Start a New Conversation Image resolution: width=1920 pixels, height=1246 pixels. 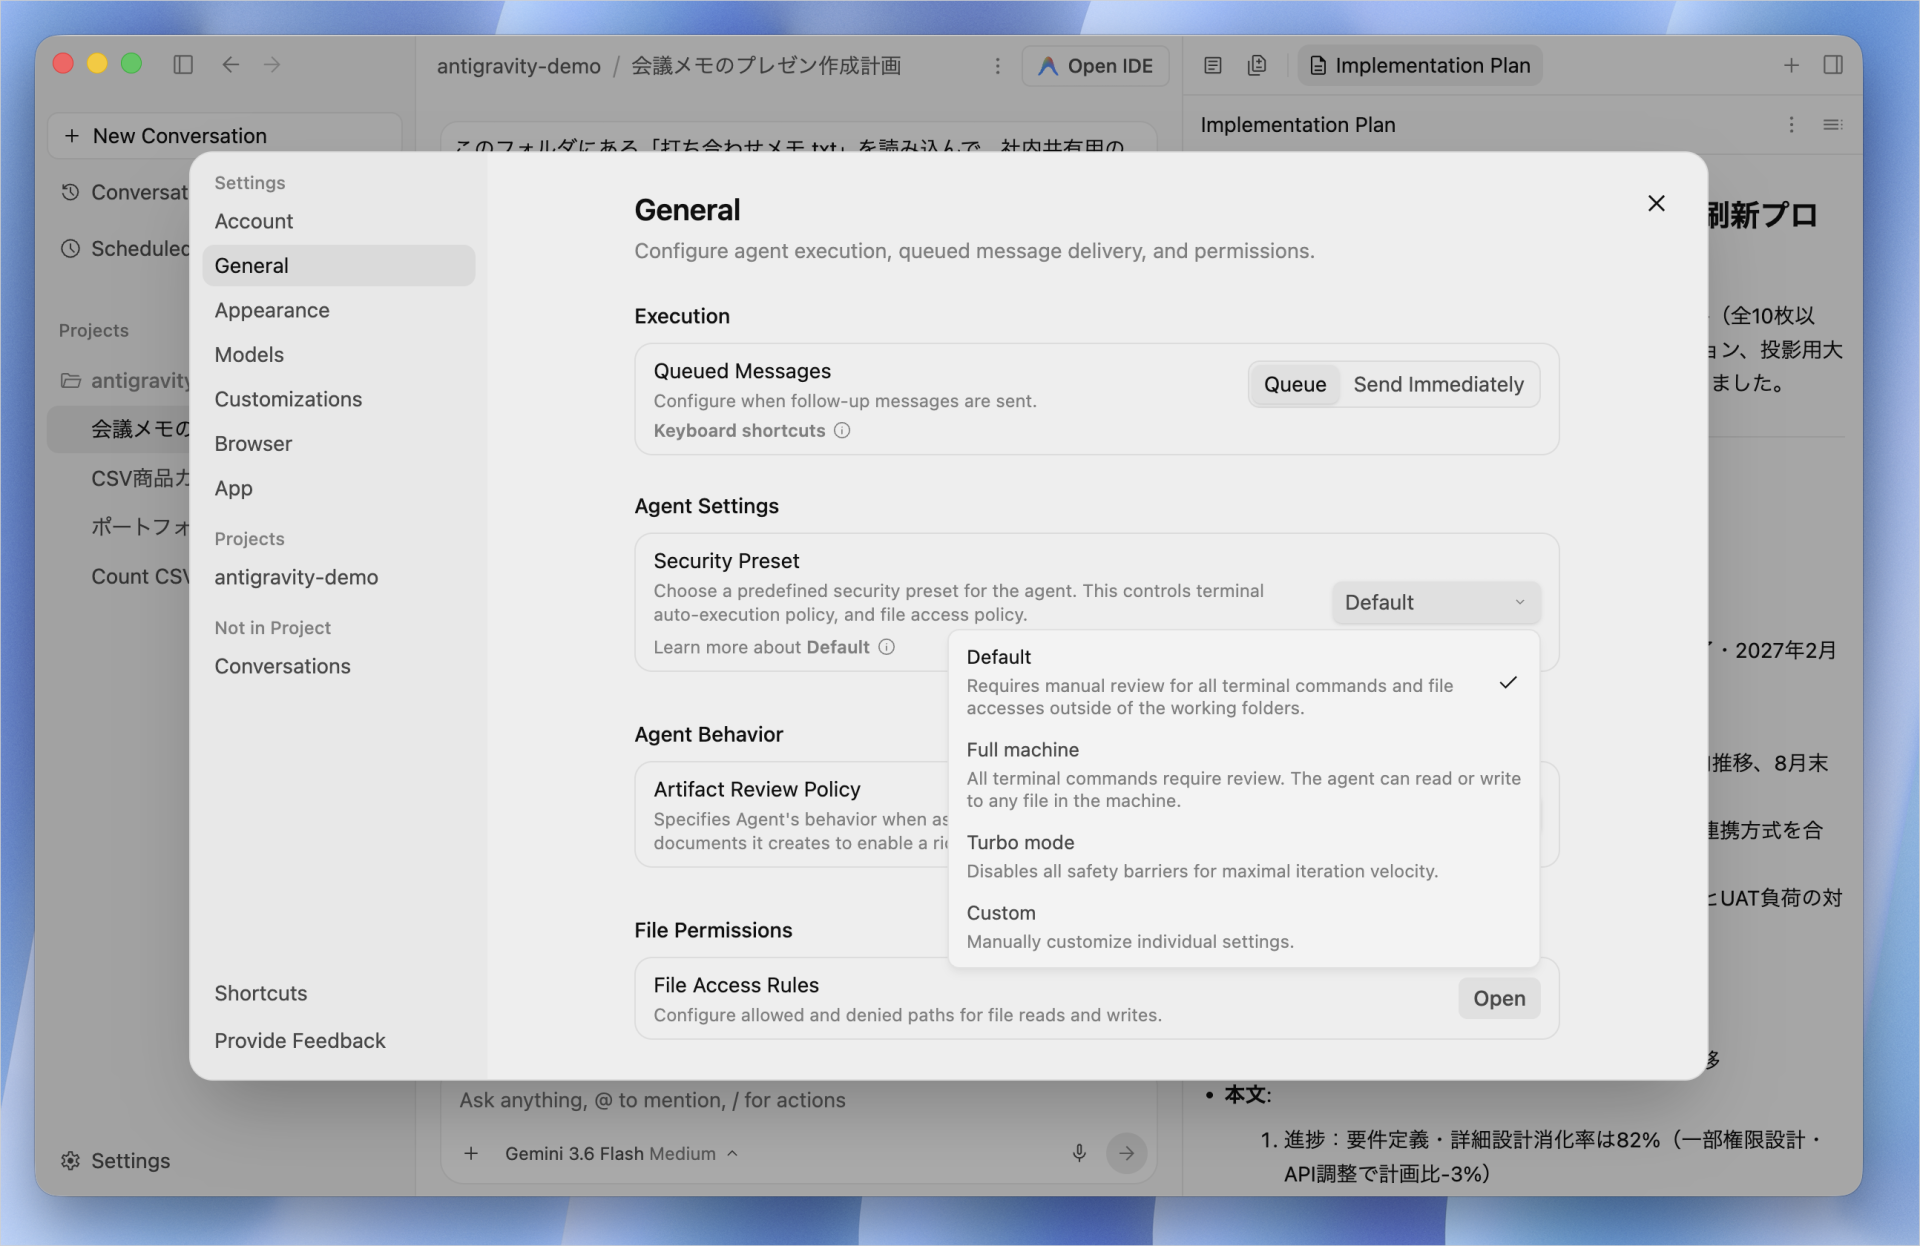[x=225, y=136]
